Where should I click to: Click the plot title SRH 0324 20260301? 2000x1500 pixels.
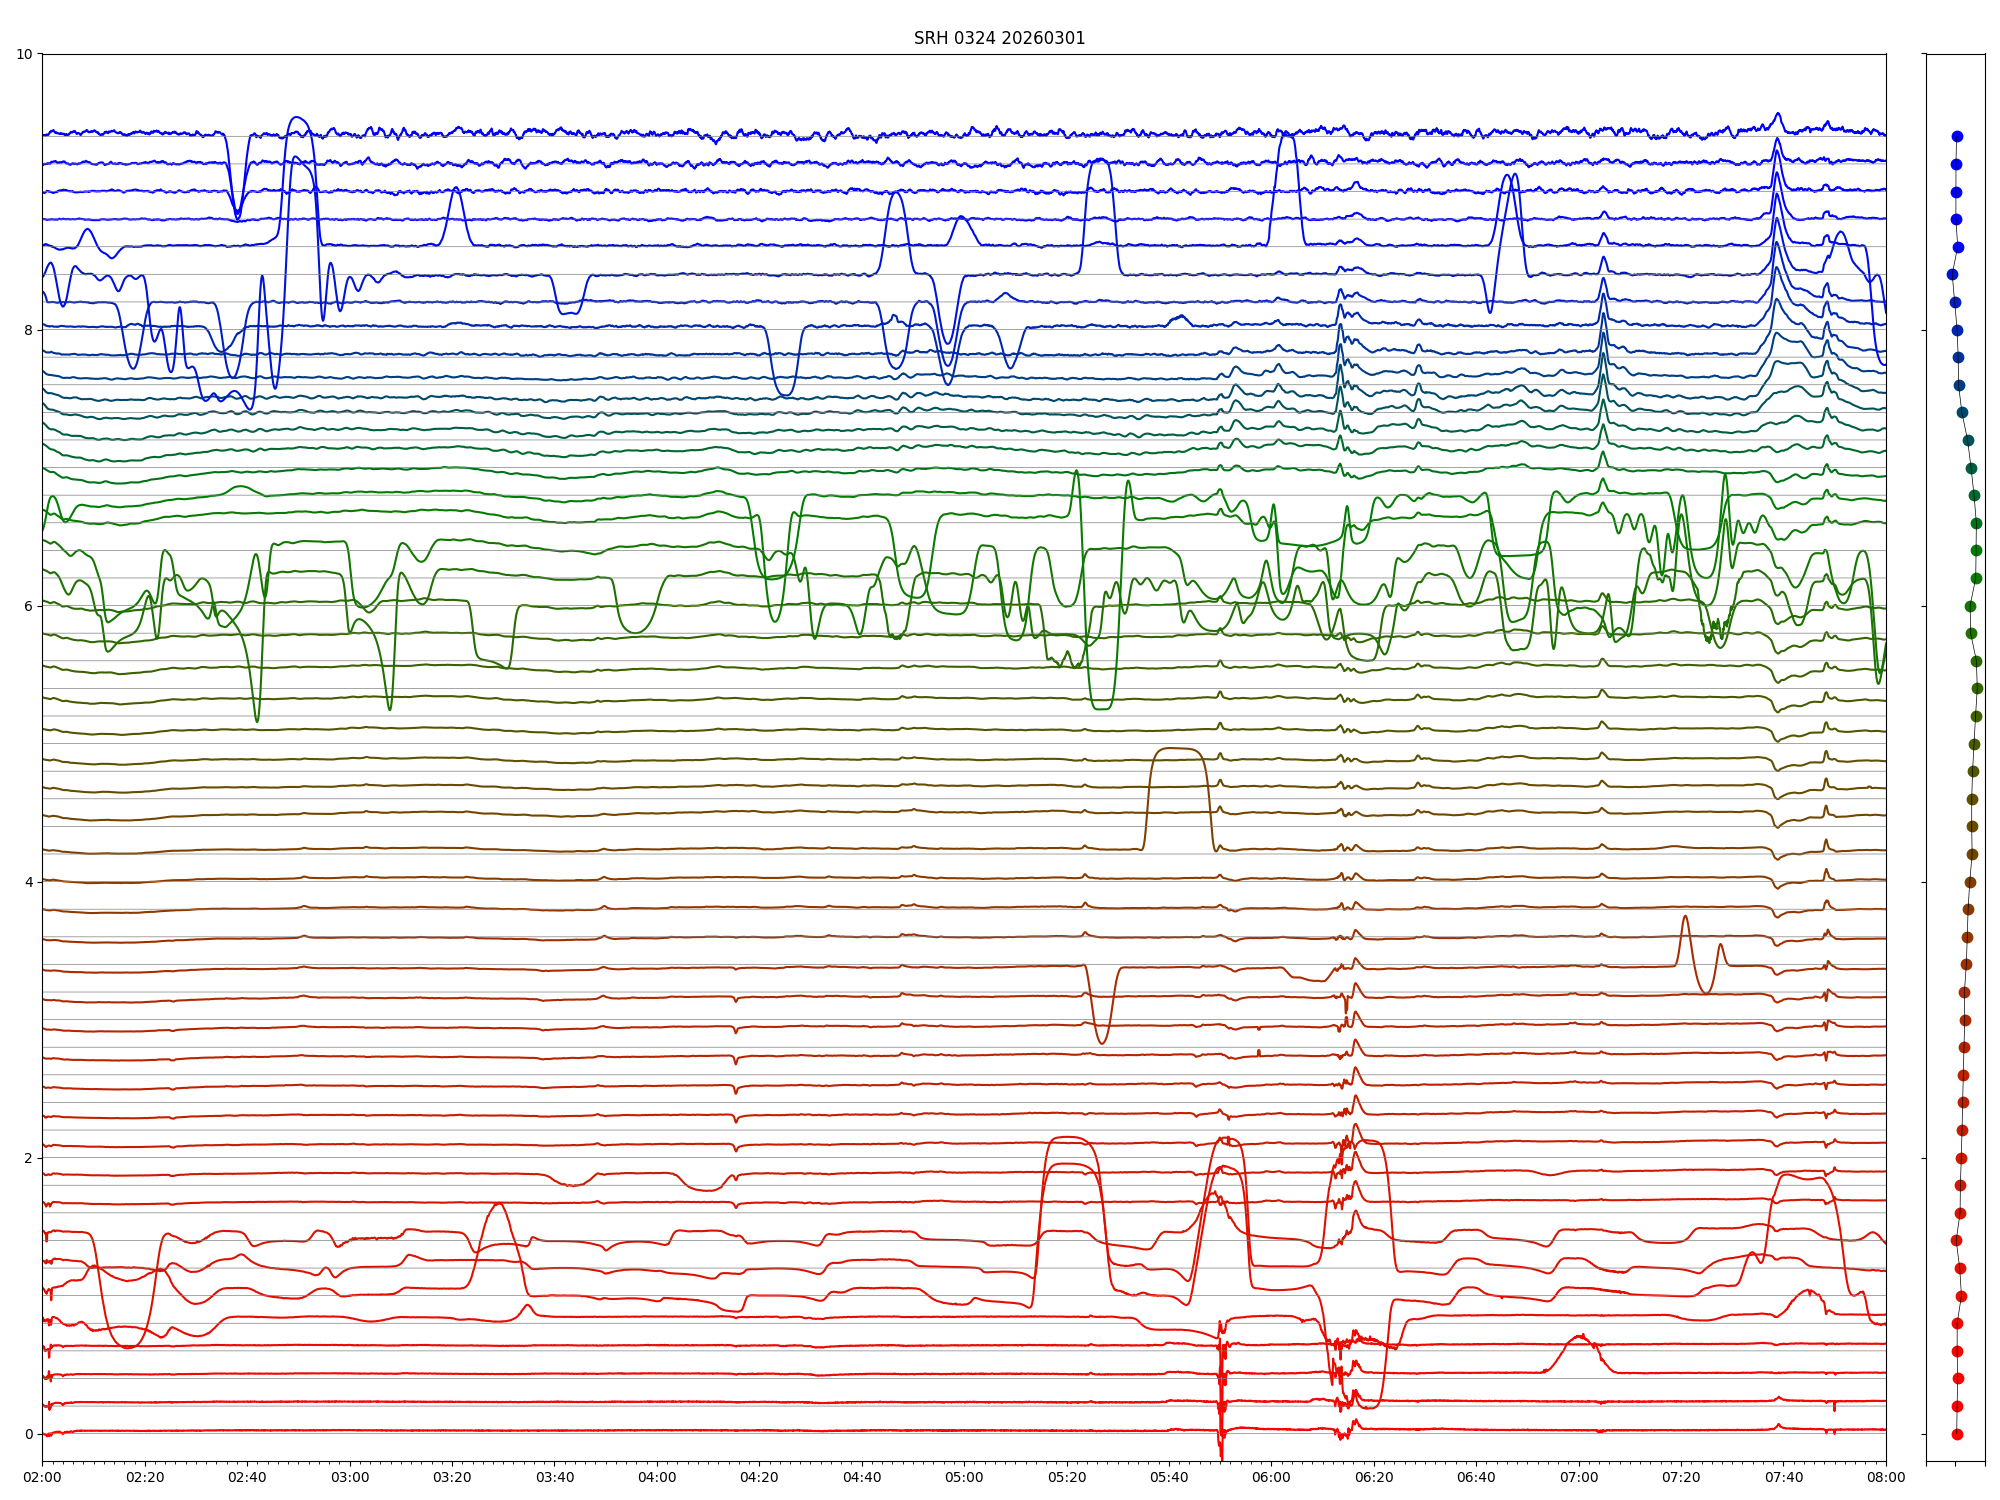click(x=999, y=38)
